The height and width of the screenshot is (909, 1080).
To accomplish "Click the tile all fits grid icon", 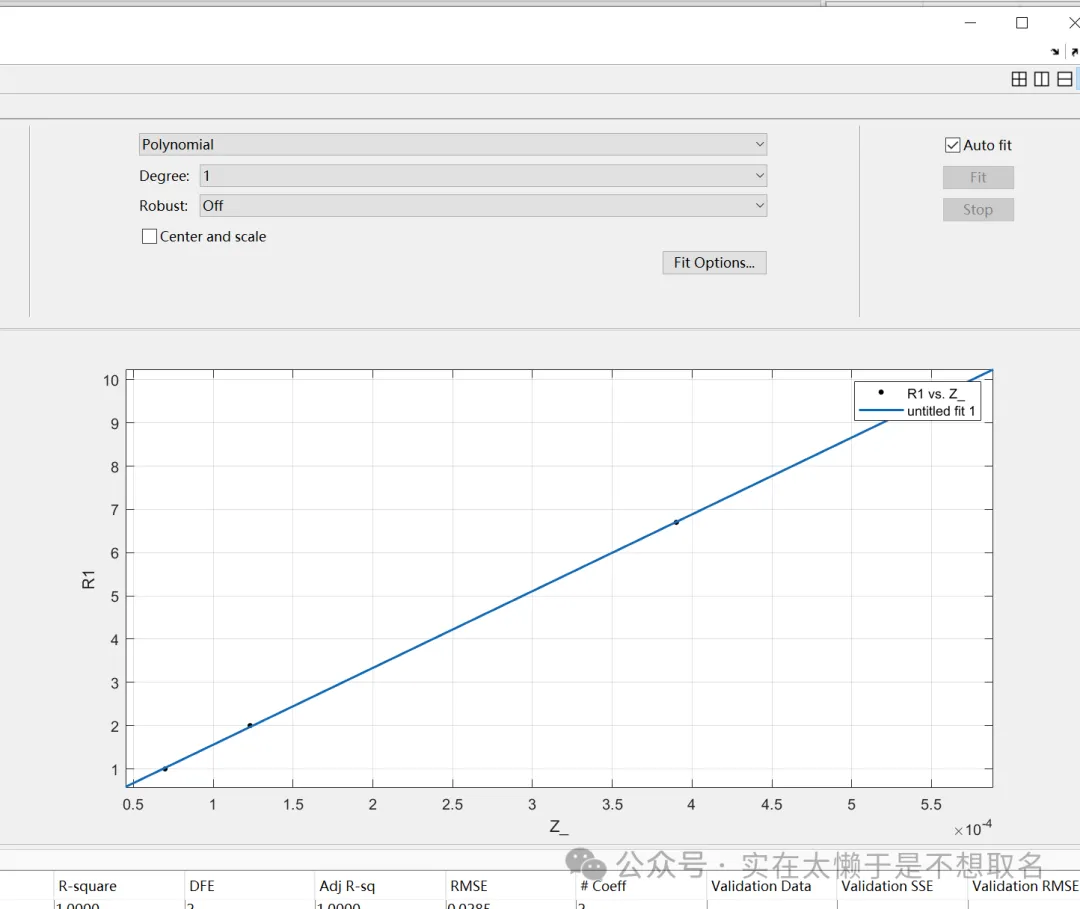I will click(1019, 79).
